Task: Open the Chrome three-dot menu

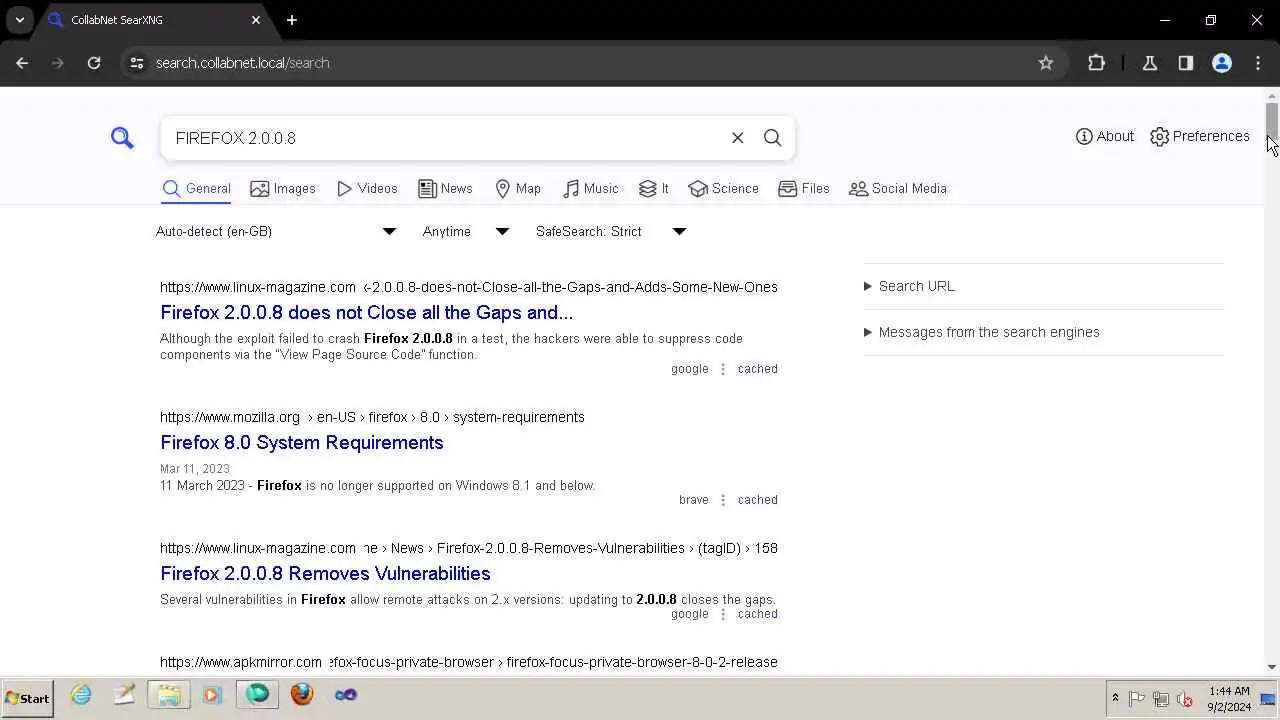Action: 1258,63
